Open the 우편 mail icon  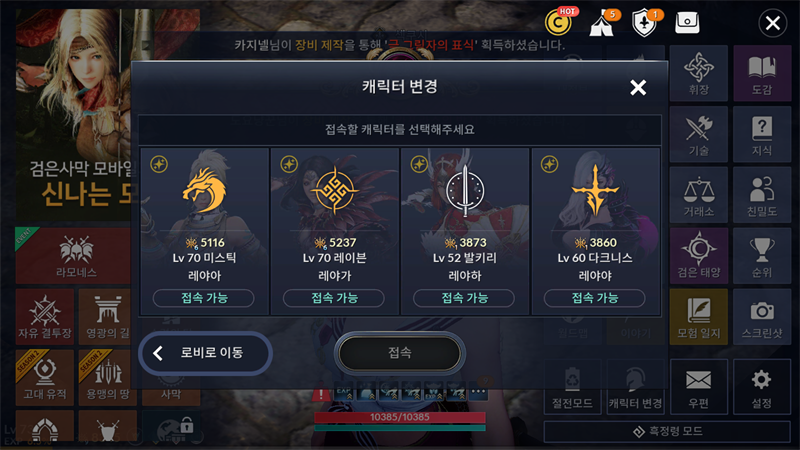(698, 386)
